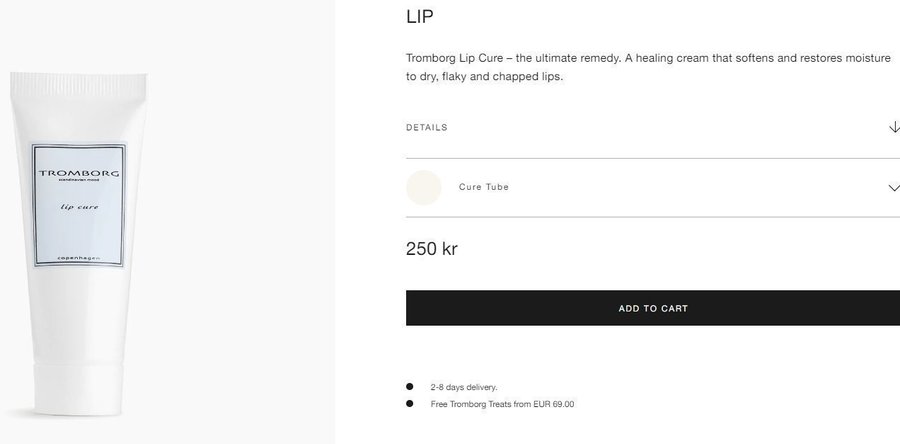
Task: Click the Tromborg logo on the tube
Action: point(79,174)
